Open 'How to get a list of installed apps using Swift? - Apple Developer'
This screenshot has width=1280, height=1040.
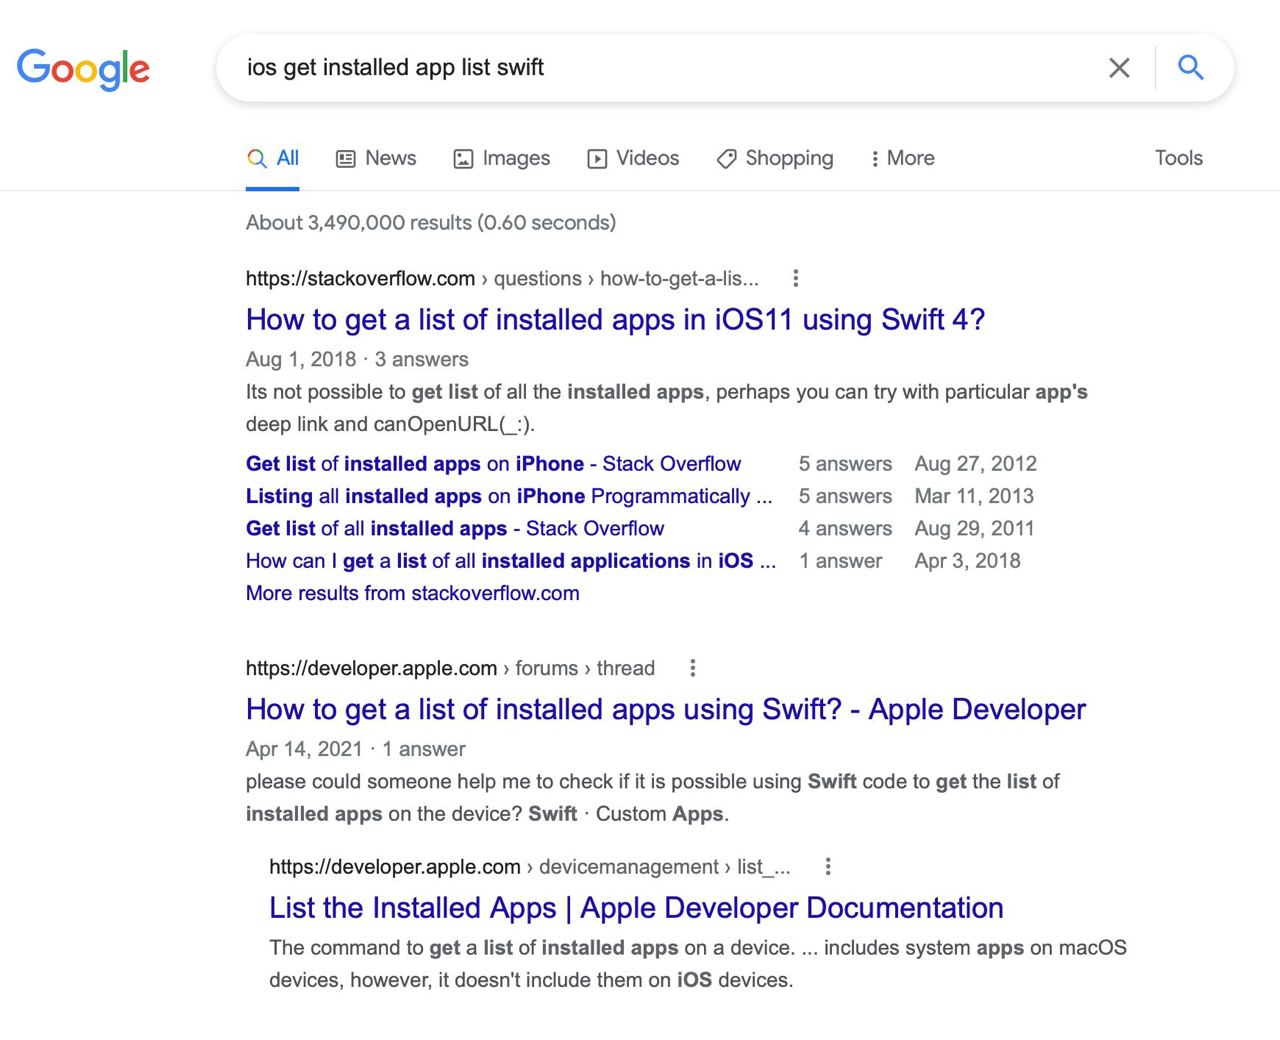[x=665, y=710]
